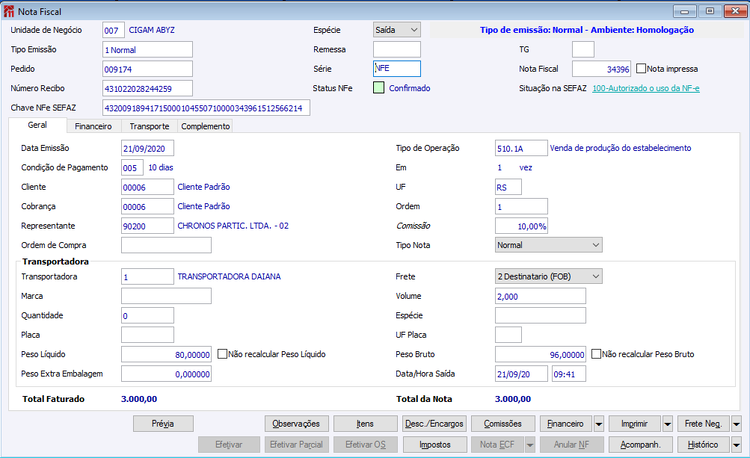Click the Acompanh. button
750x458 pixels.
point(640,445)
